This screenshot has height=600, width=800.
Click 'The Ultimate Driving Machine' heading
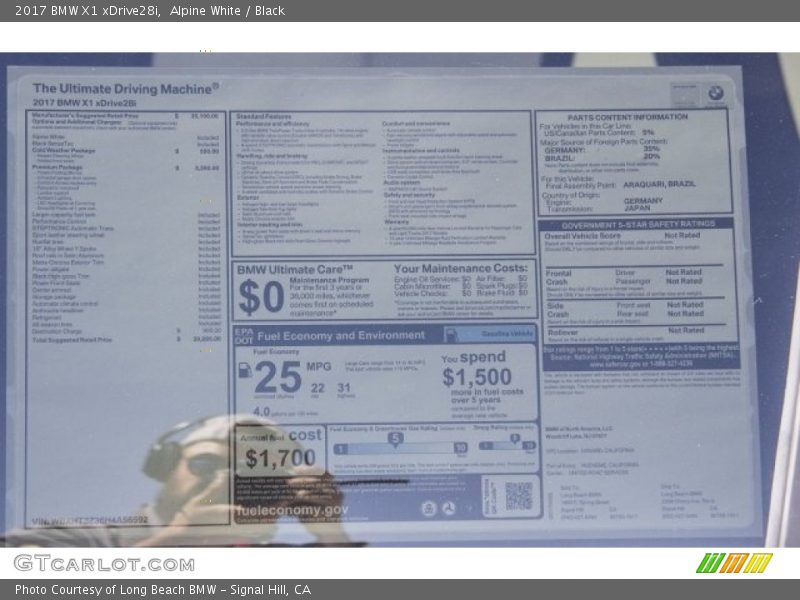pos(126,88)
